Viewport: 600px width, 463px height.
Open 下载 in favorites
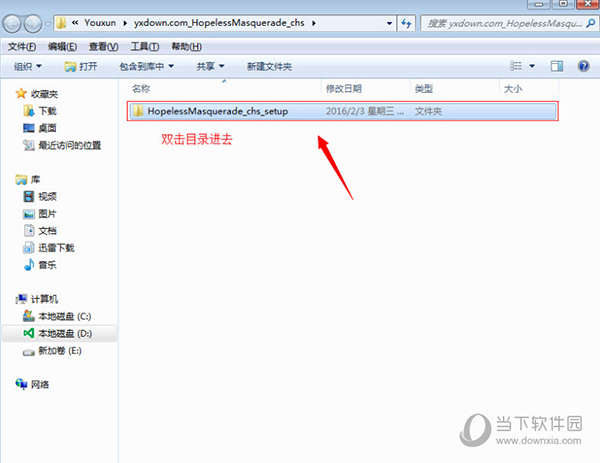pyautogui.click(x=47, y=111)
